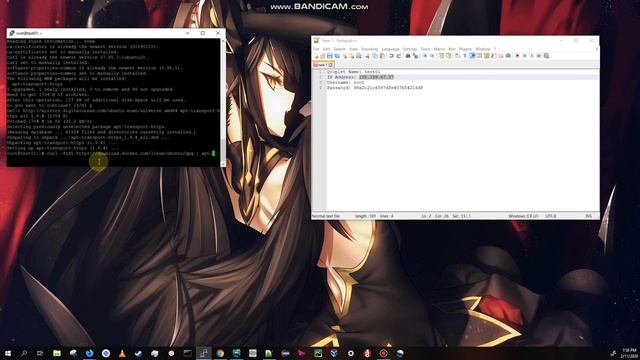Stop macro recording toolbar icon
640x360 pixels.
[524, 56]
